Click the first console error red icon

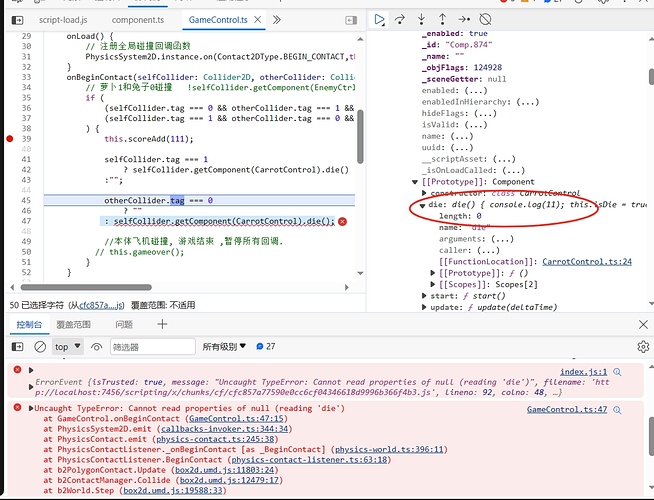click(x=18, y=369)
